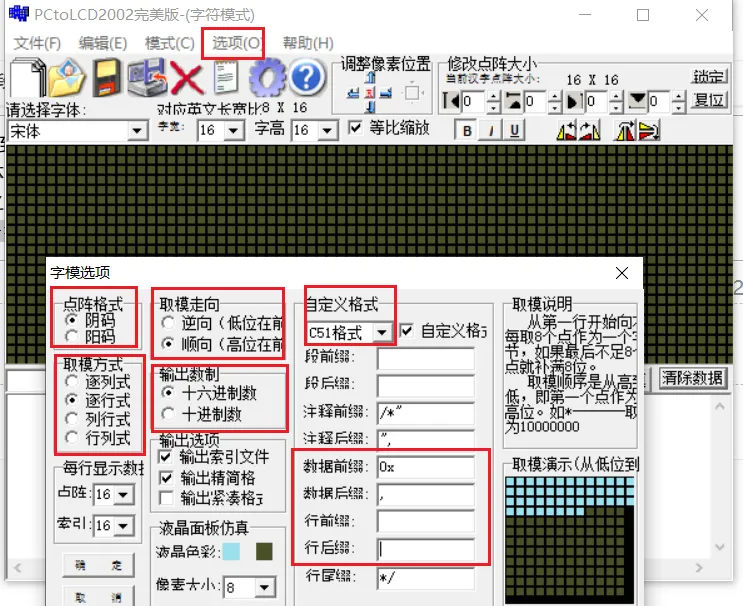Click the horizontal flip triangle icon
Screen dimensions: 743x606
(x=649, y=131)
